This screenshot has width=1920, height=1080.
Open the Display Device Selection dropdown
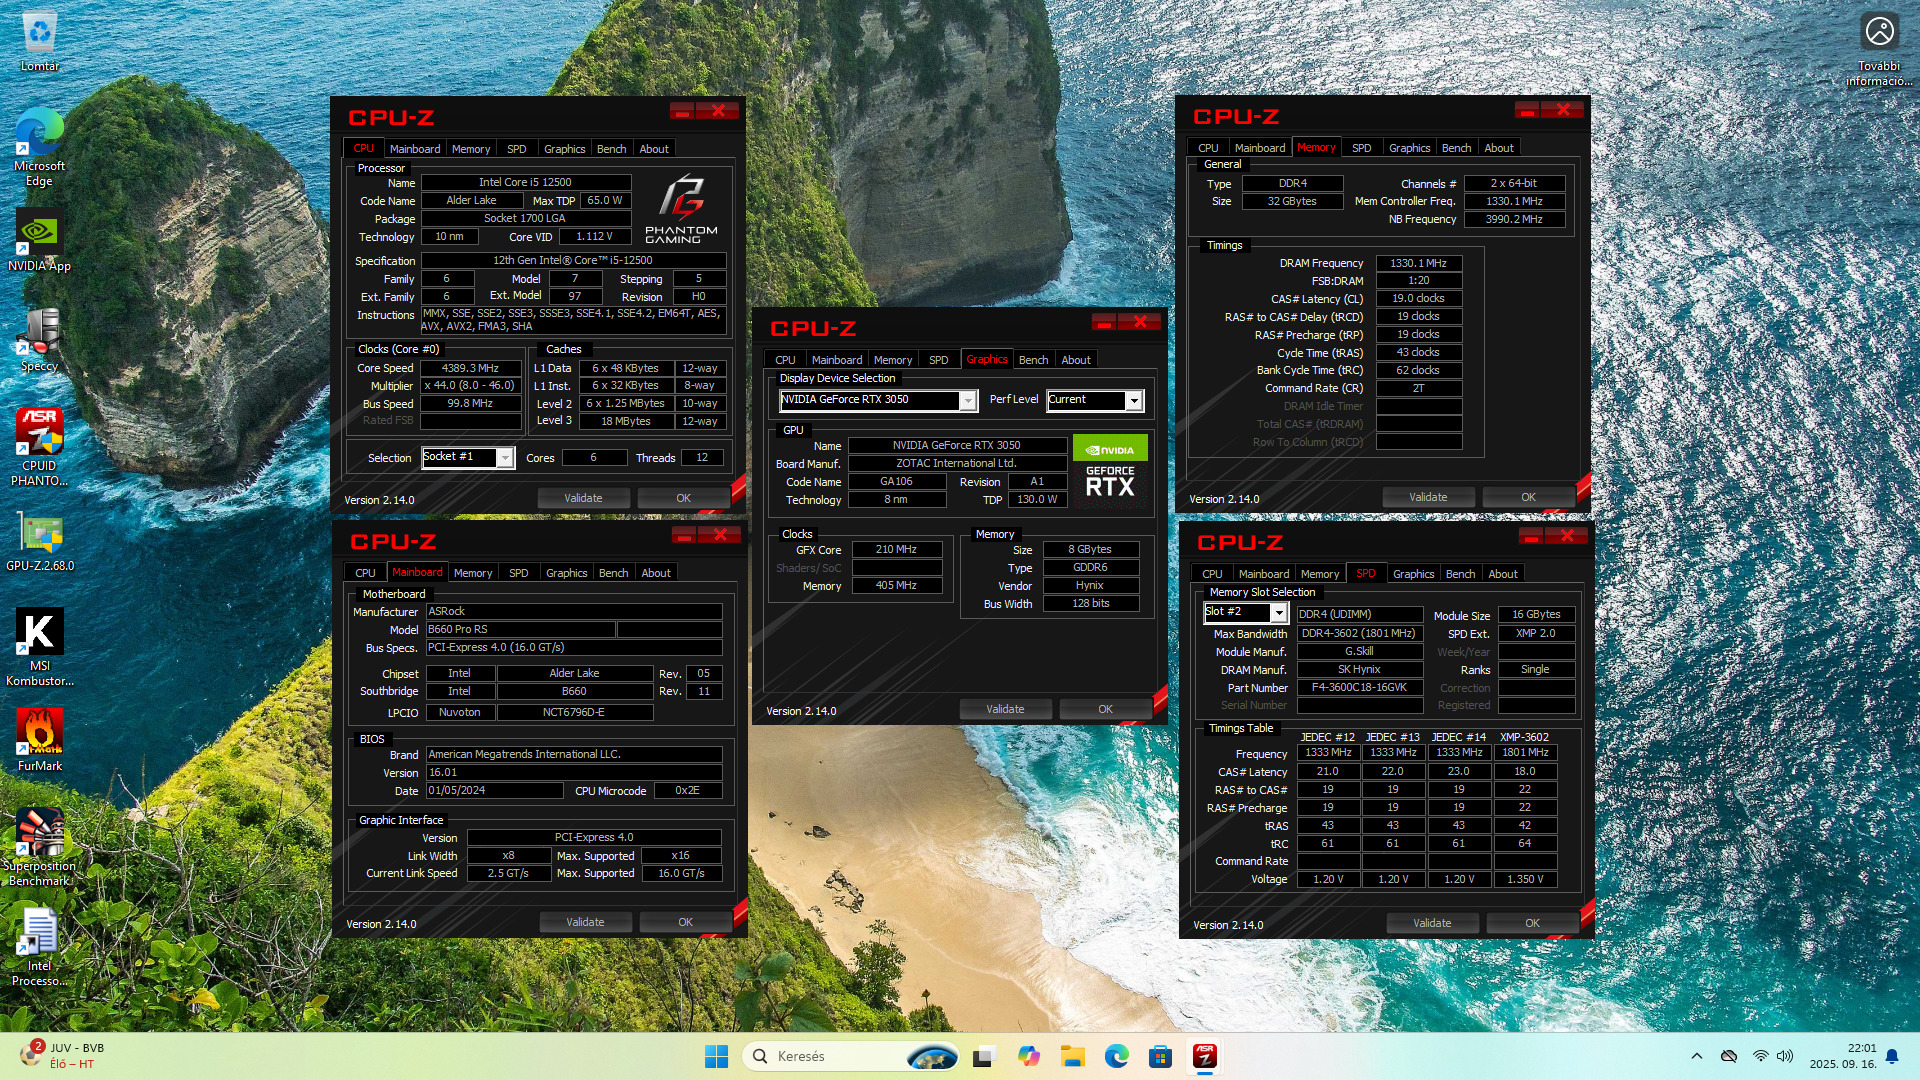[967, 401]
